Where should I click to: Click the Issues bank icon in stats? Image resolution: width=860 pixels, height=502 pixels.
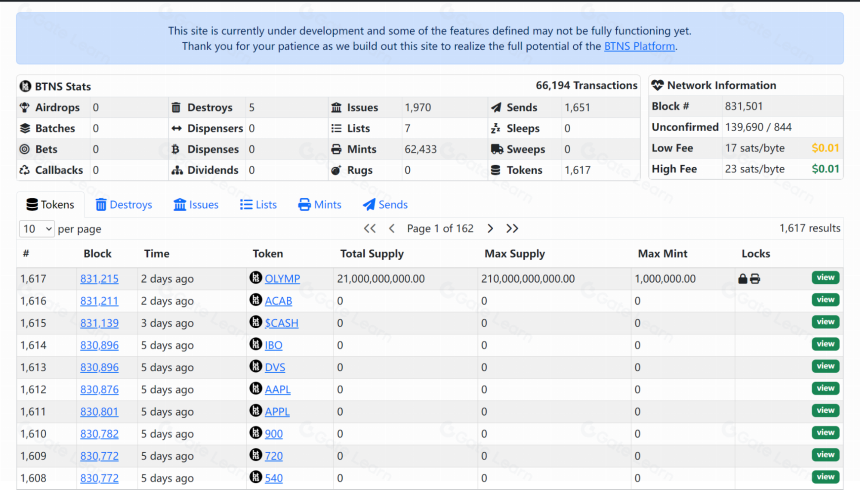tap(336, 108)
